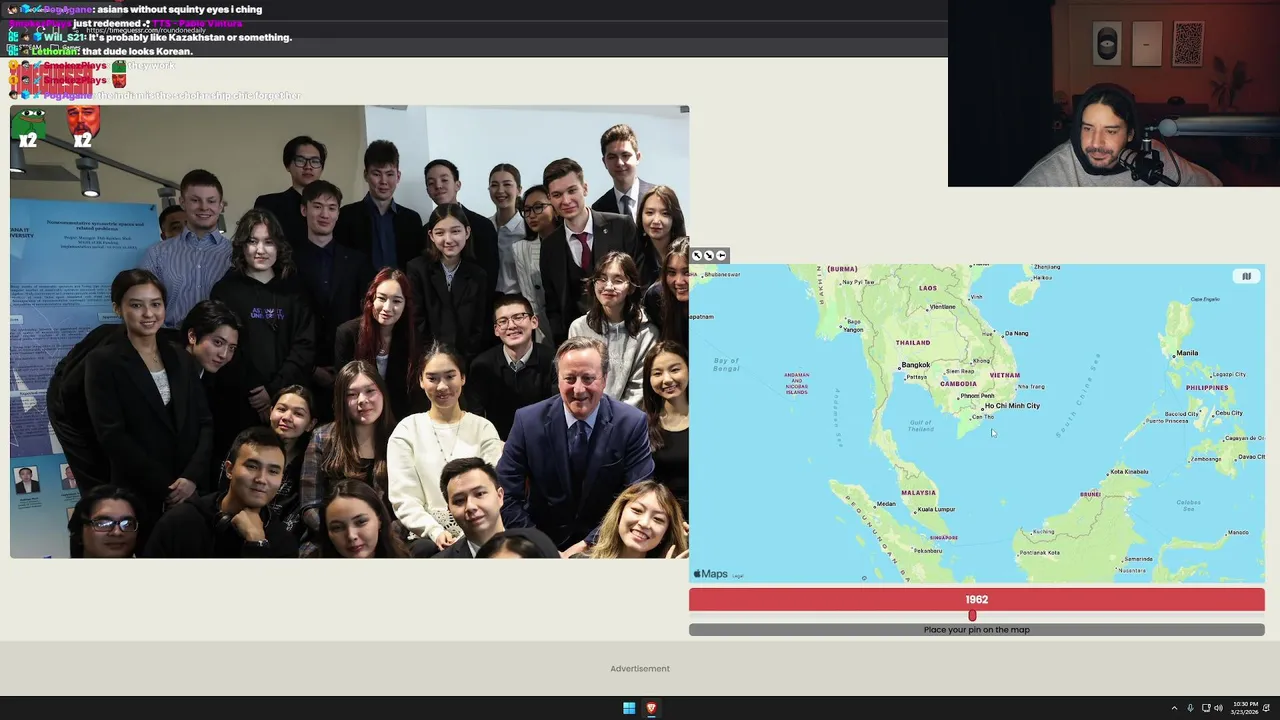The width and height of the screenshot is (1280, 720).
Task: Click the red 1962 year bar
Action: coord(976,600)
